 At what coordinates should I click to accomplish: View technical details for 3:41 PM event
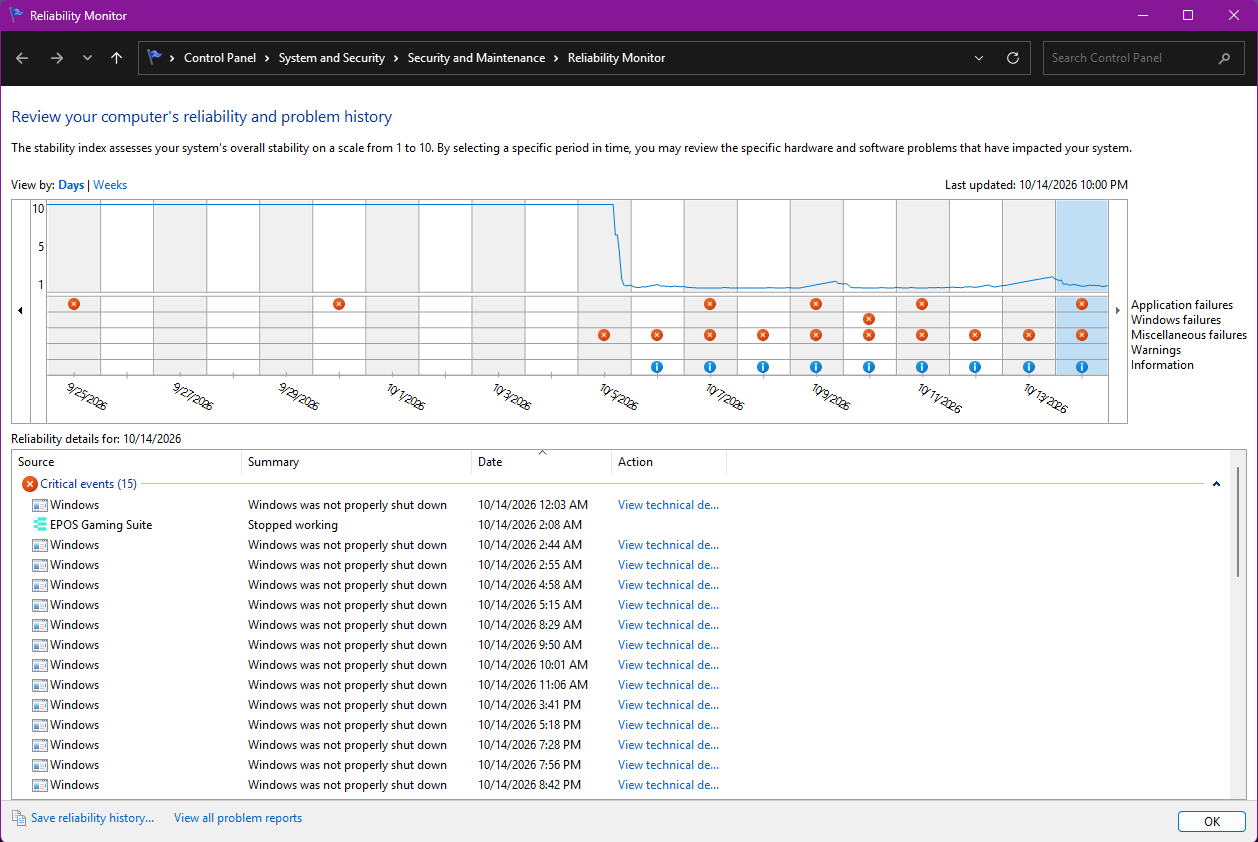click(668, 705)
